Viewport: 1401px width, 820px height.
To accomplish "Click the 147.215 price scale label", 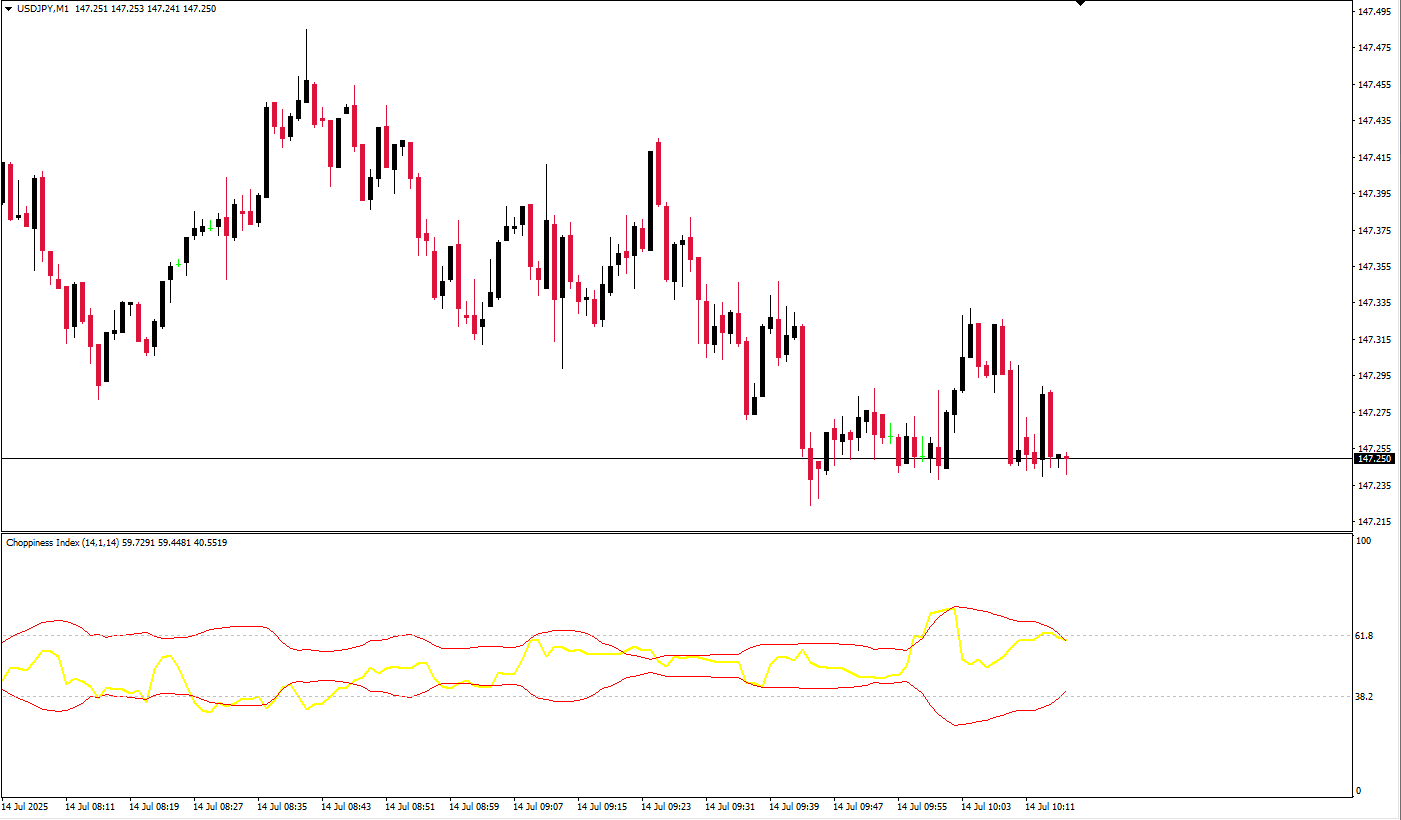I will 1372,522.
